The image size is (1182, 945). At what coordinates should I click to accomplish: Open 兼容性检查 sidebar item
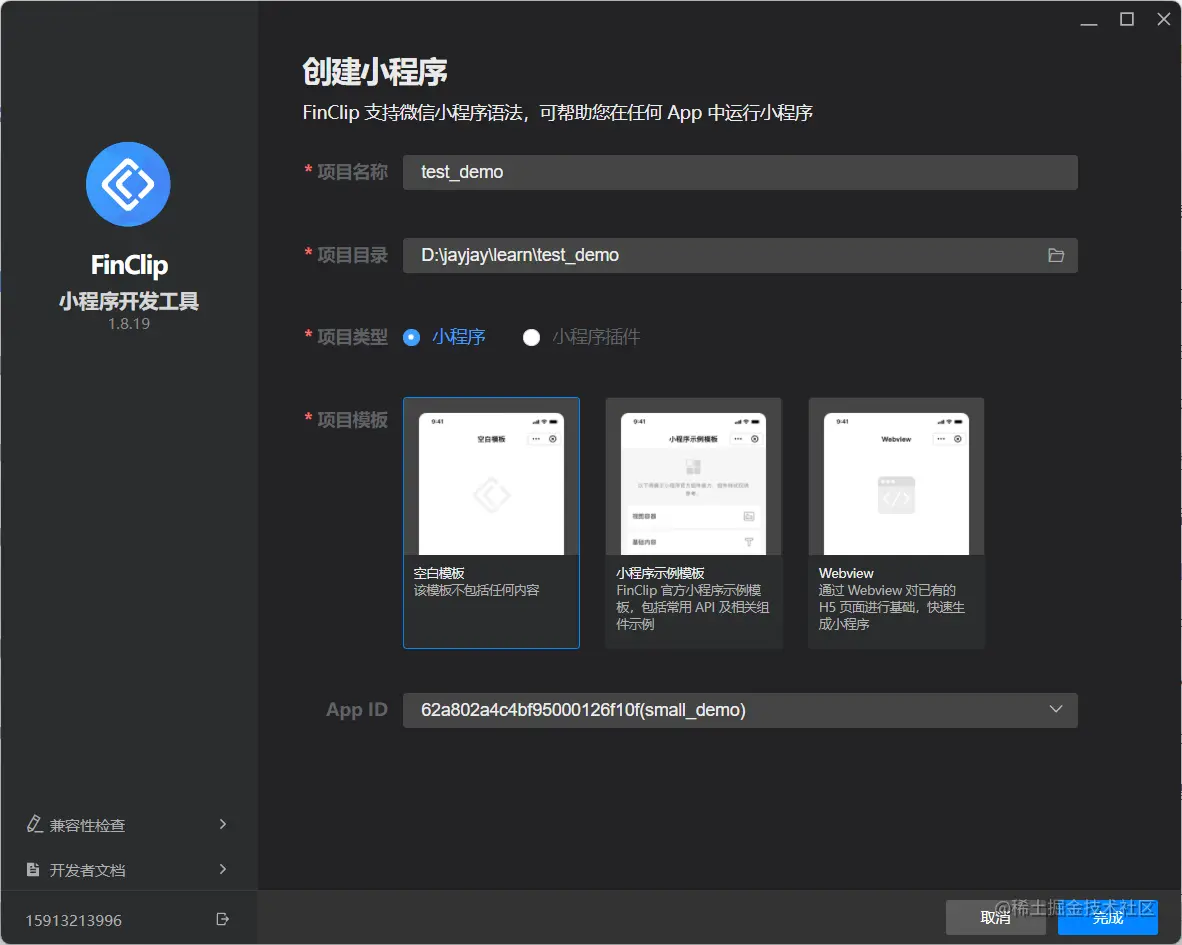click(x=128, y=825)
